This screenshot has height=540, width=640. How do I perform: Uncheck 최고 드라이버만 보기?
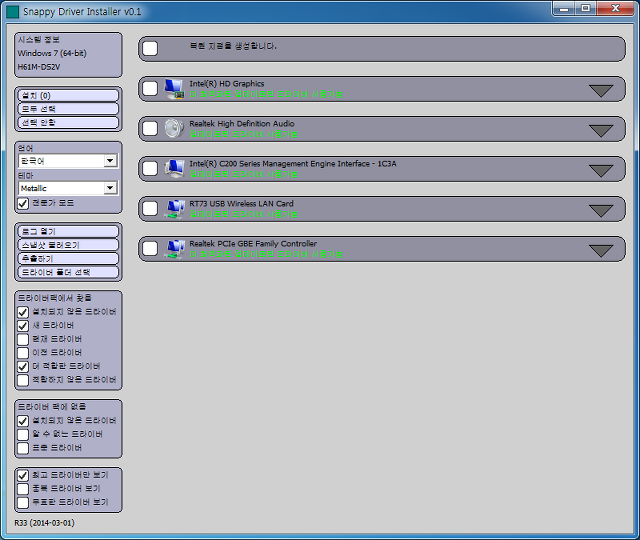pyautogui.click(x=23, y=476)
